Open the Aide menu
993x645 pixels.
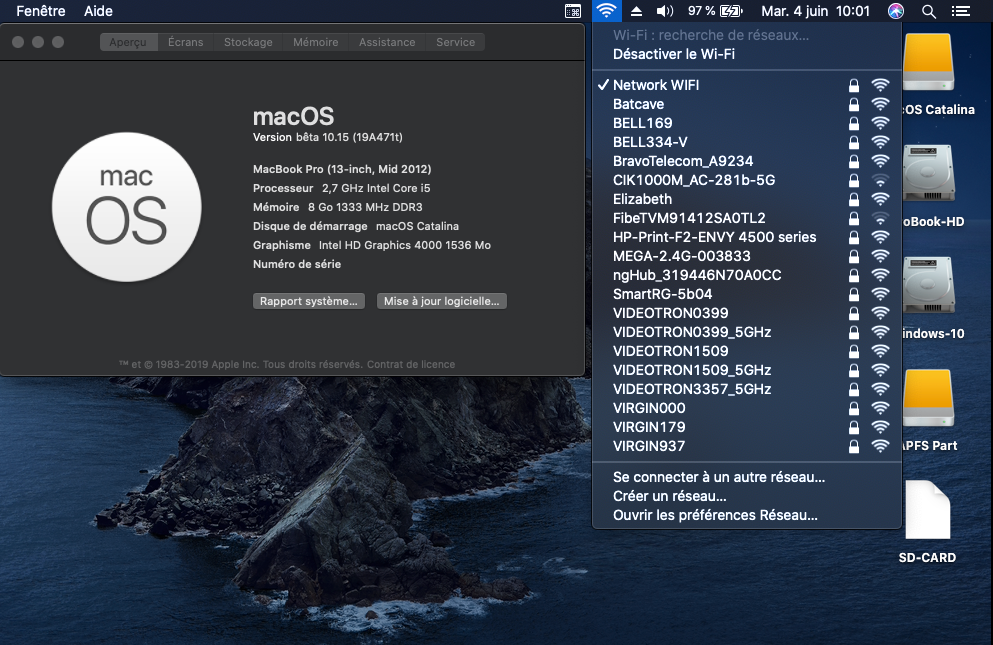coord(98,11)
